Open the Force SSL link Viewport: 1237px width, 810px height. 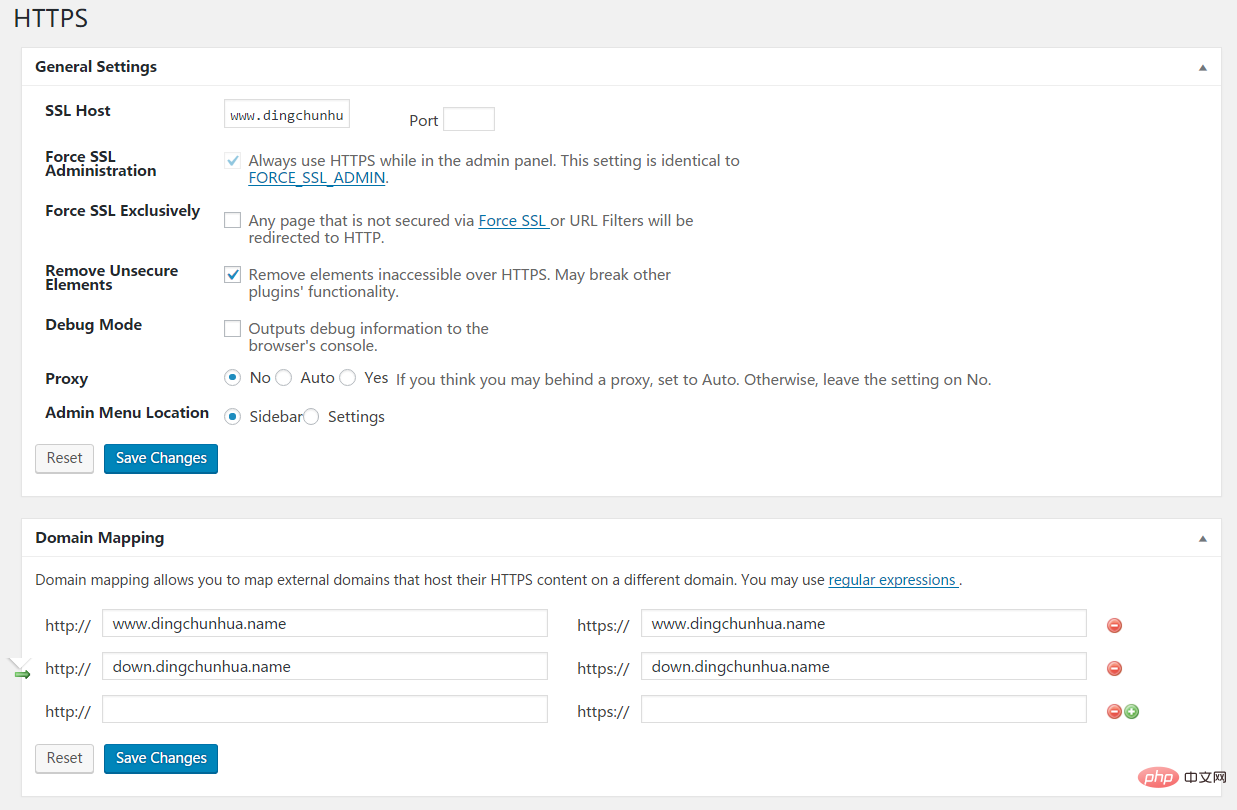tap(513, 220)
